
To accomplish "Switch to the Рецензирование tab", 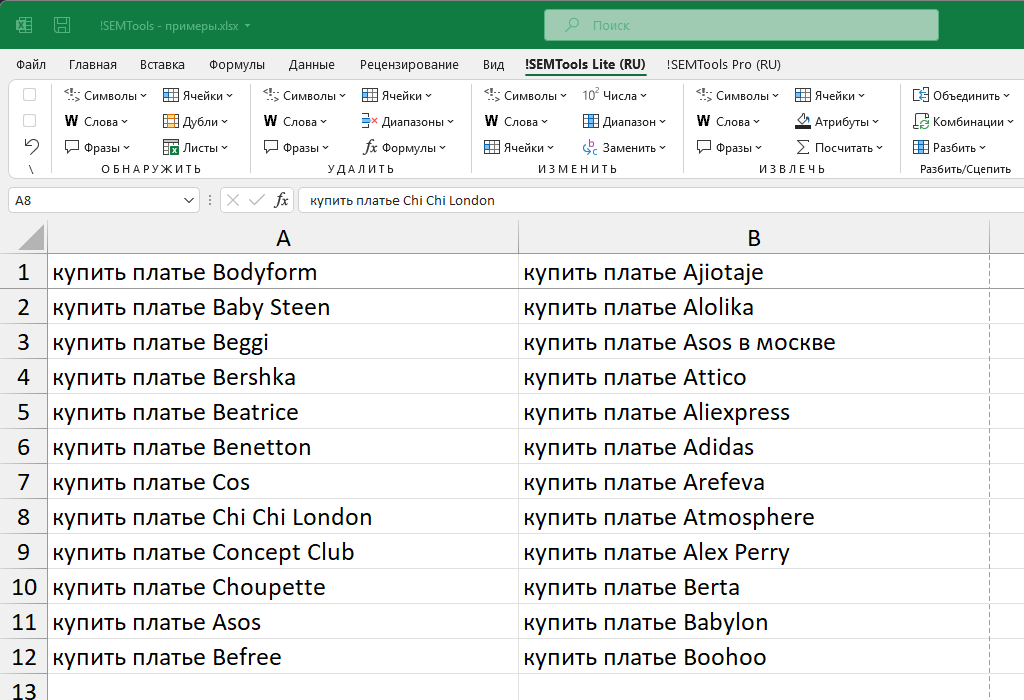I will 409,65.
